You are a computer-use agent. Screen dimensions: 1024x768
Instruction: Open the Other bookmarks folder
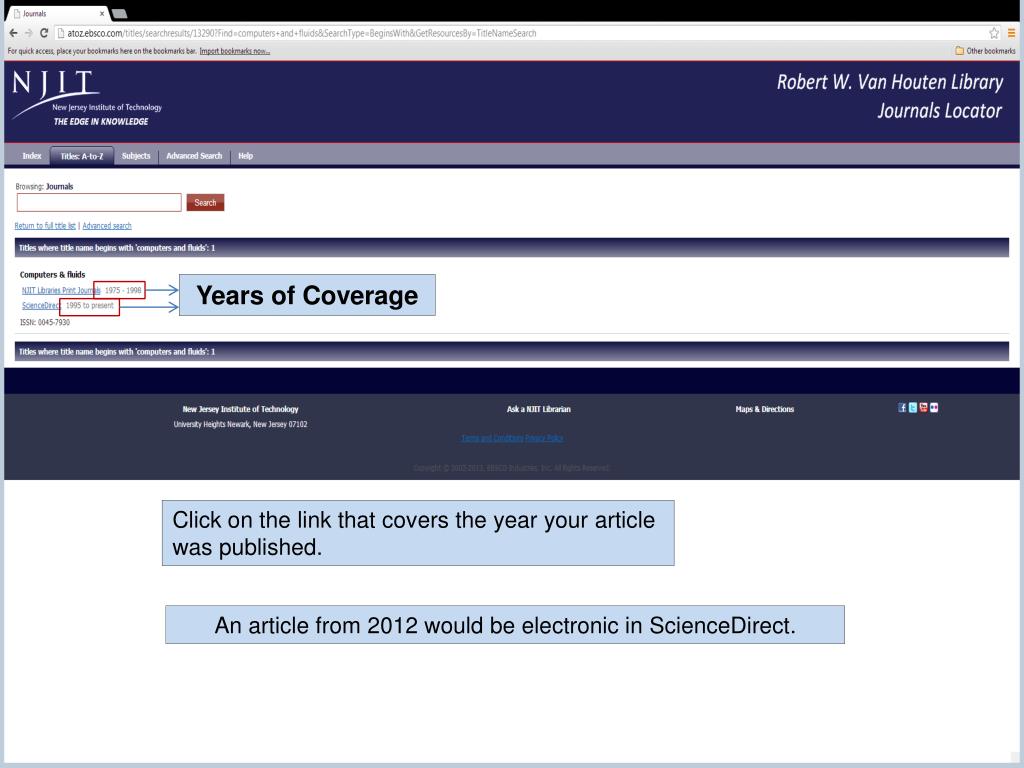coord(985,50)
